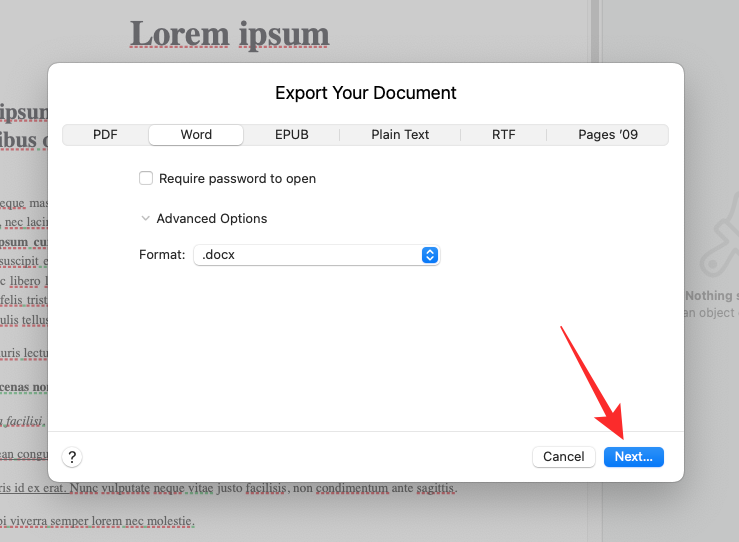The height and width of the screenshot is (542, 739).
Task: Enable the Require password to open checkbox
Action: pos(146,179)
